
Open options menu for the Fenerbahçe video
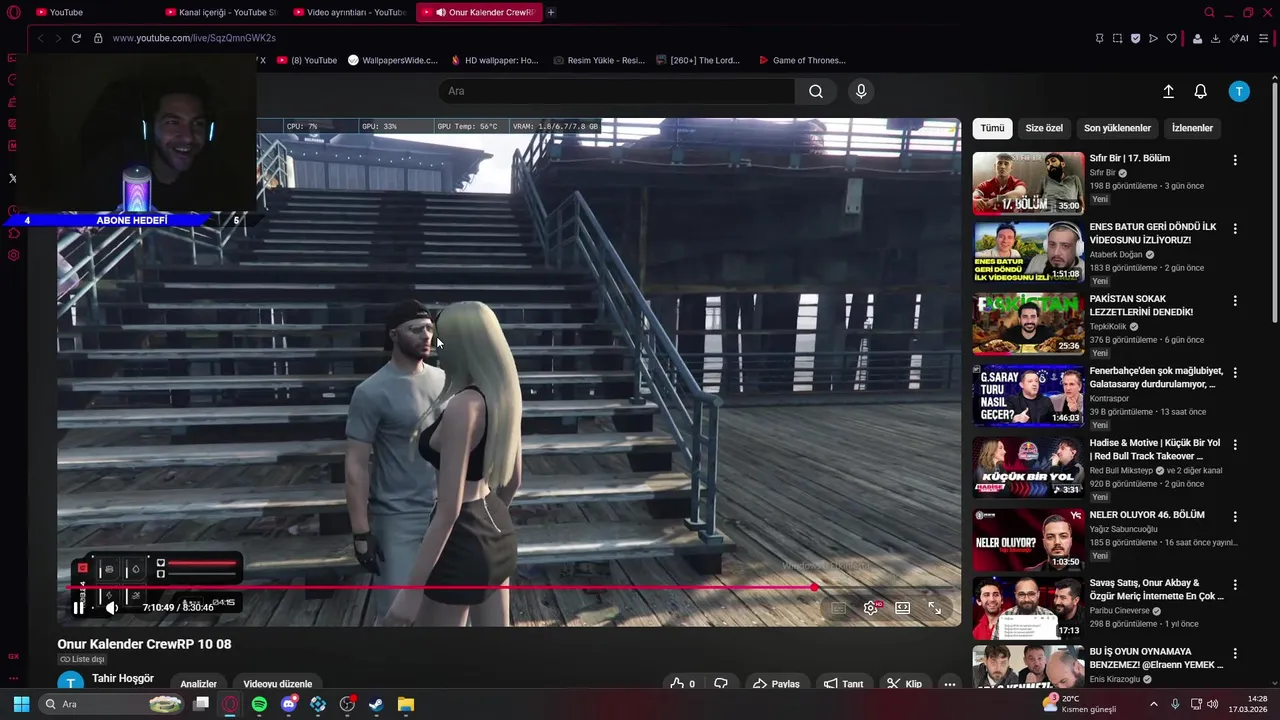coord(1235,372)
